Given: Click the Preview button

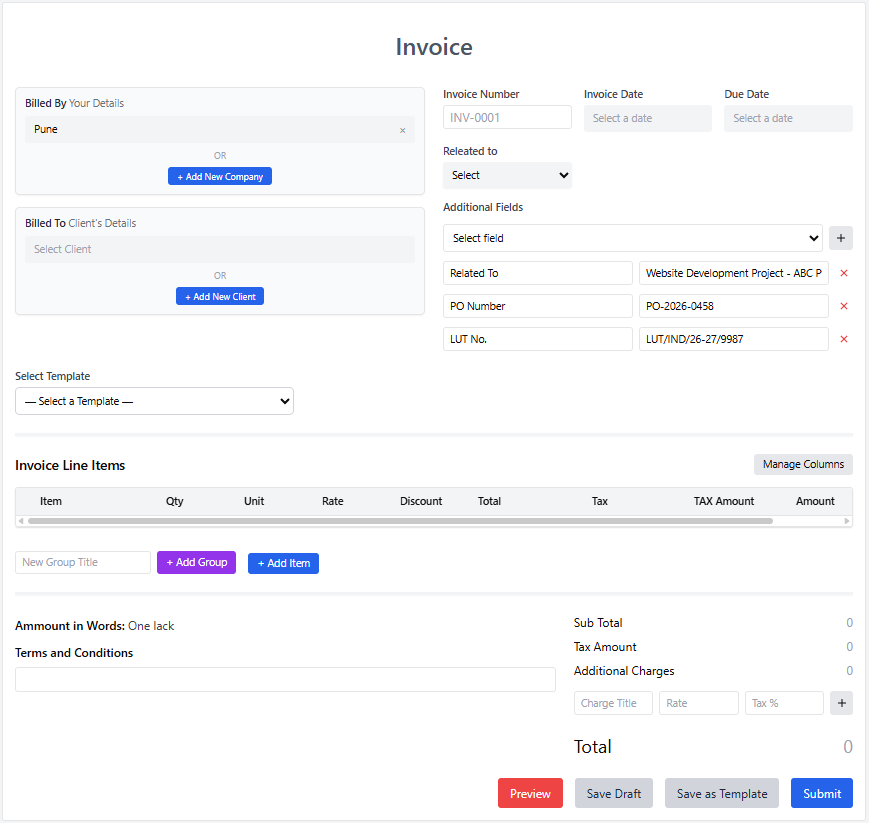Looking at the screenshot, I should (x=530, y=793).
